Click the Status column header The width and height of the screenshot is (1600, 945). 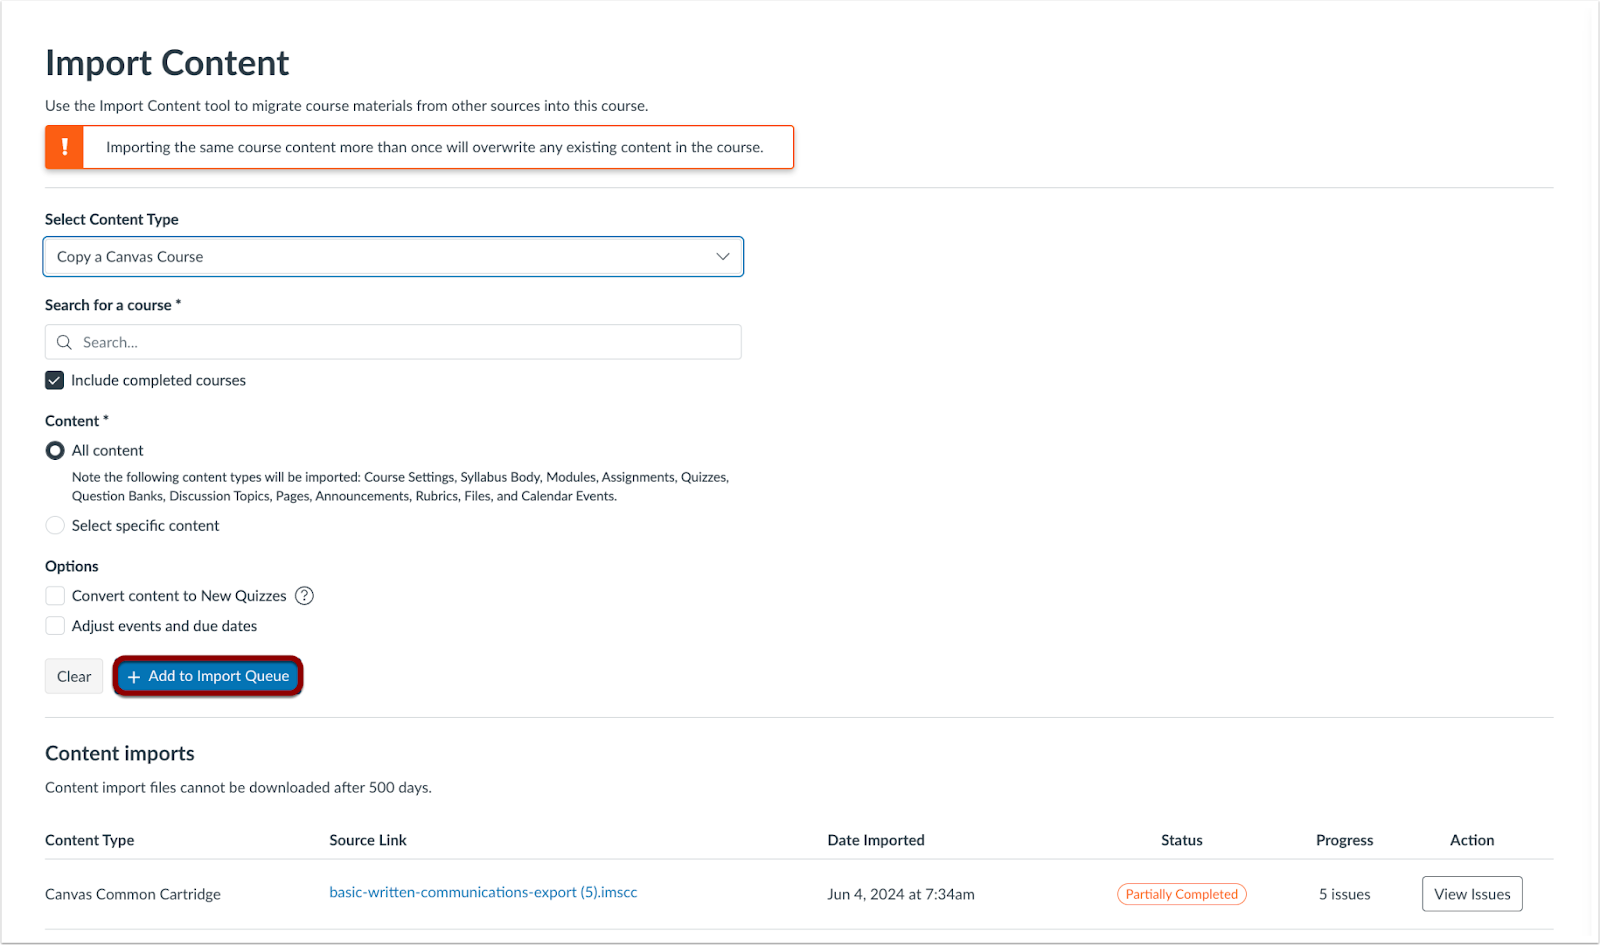coord(1181,840)
